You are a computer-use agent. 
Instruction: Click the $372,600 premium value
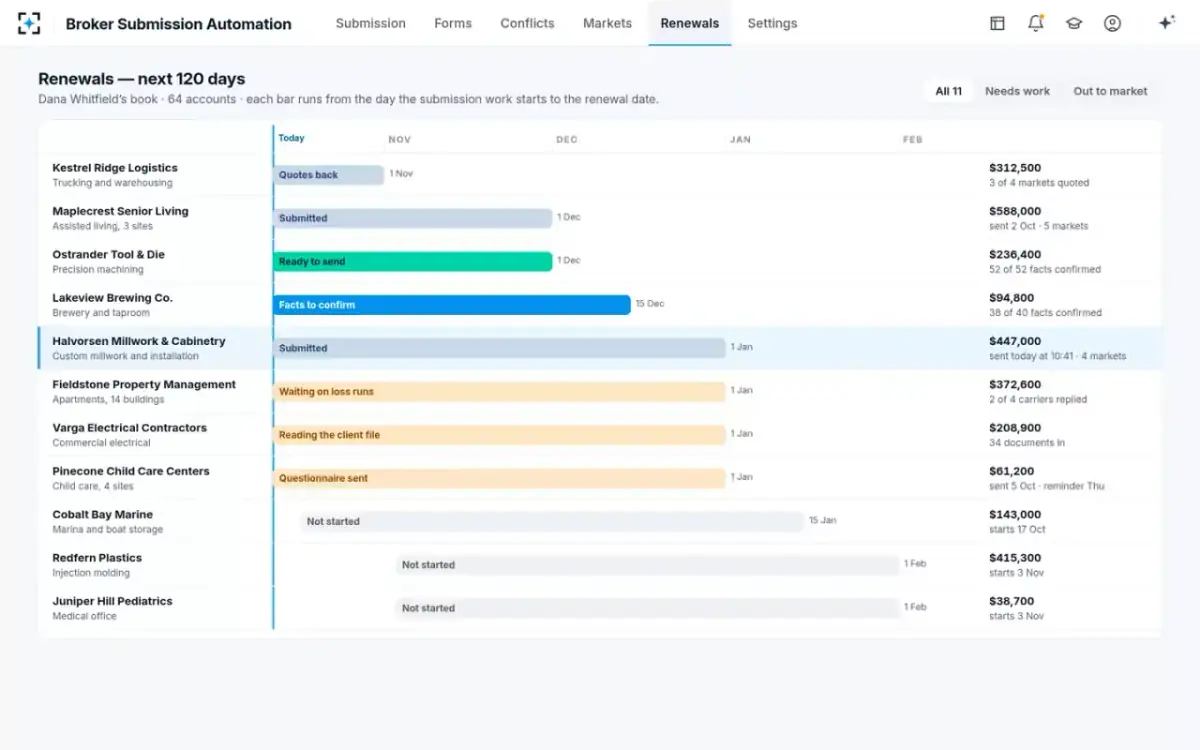pos(1015,384)
